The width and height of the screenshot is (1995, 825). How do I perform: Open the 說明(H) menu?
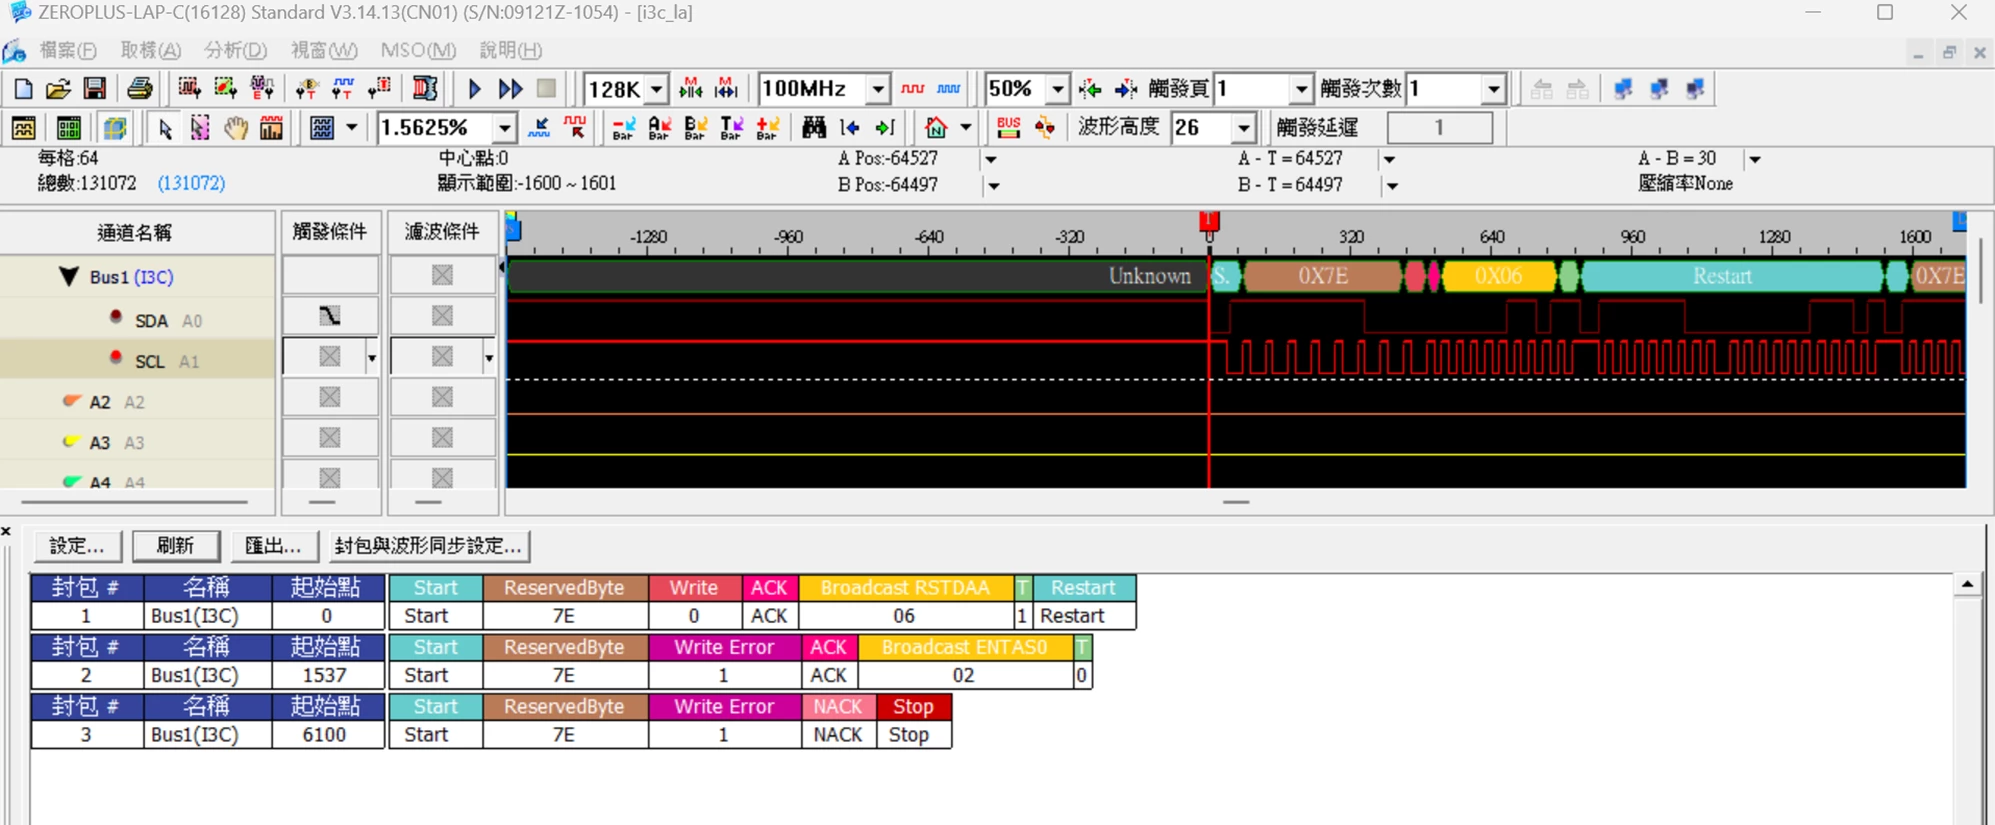coord(510,50)
